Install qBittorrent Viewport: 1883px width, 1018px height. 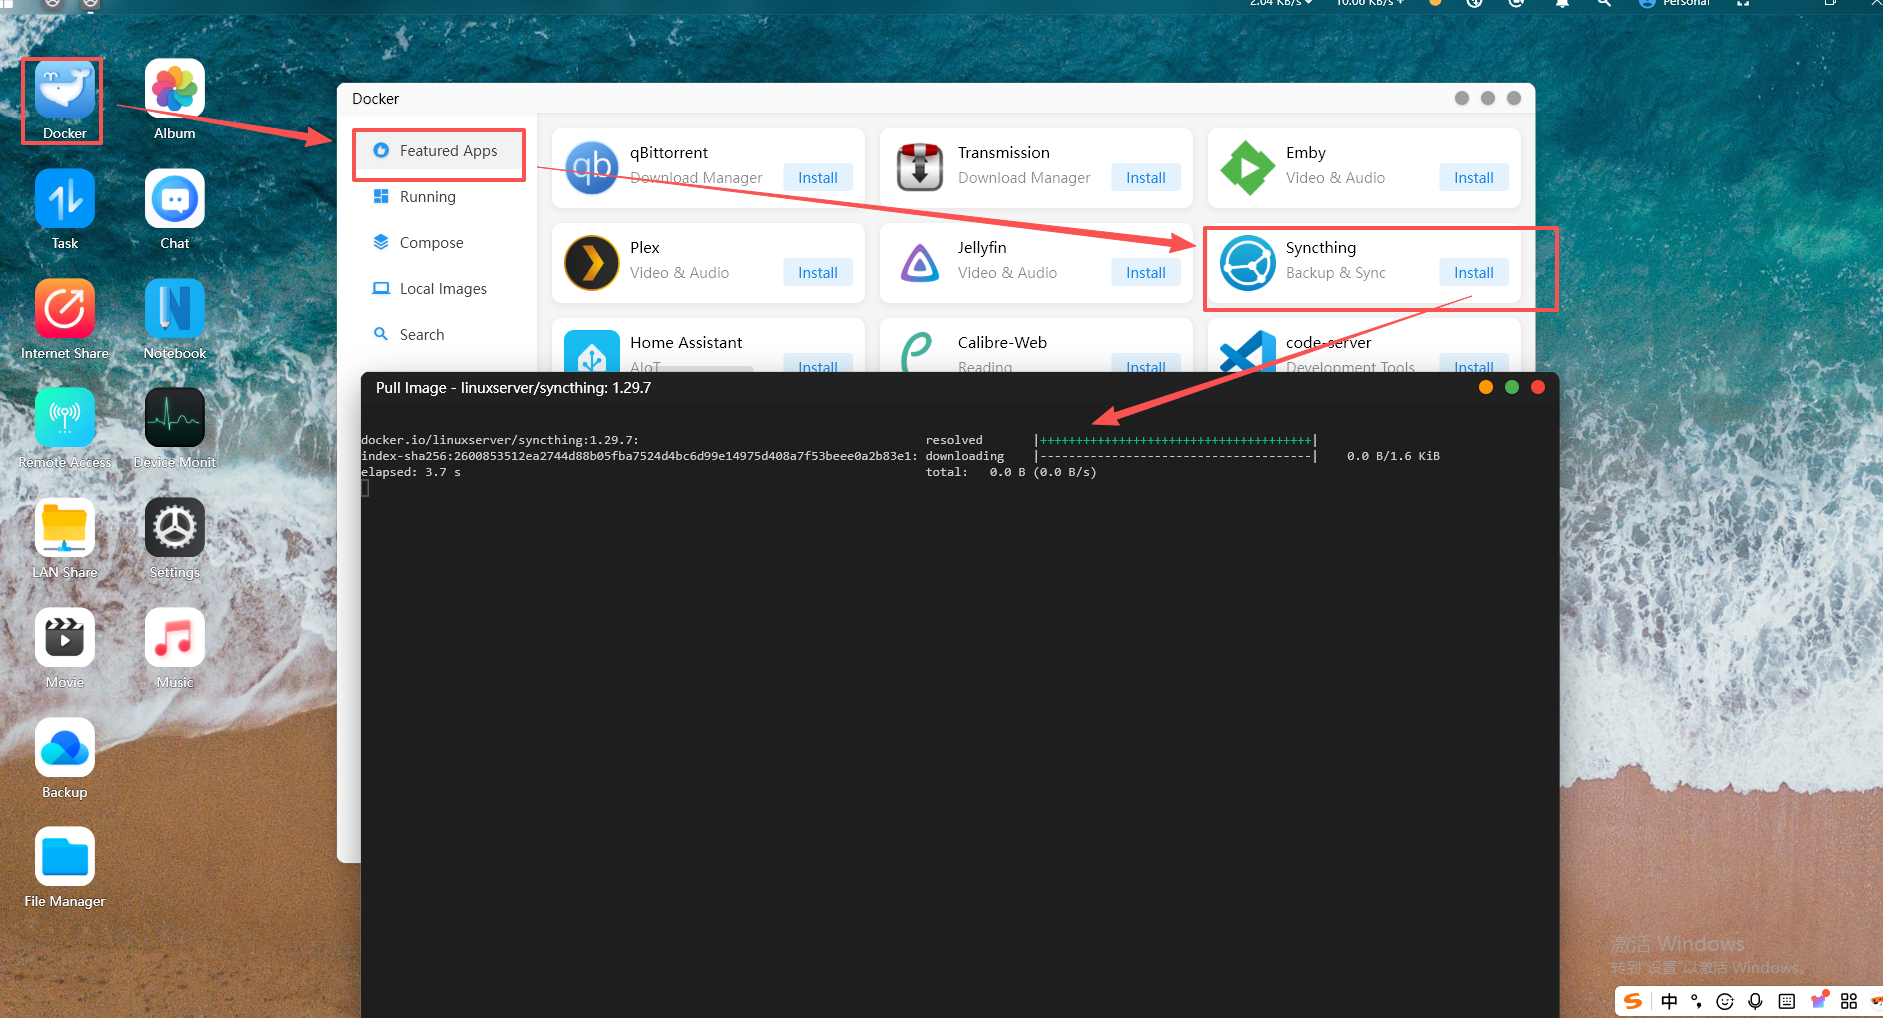pos(818,177)
